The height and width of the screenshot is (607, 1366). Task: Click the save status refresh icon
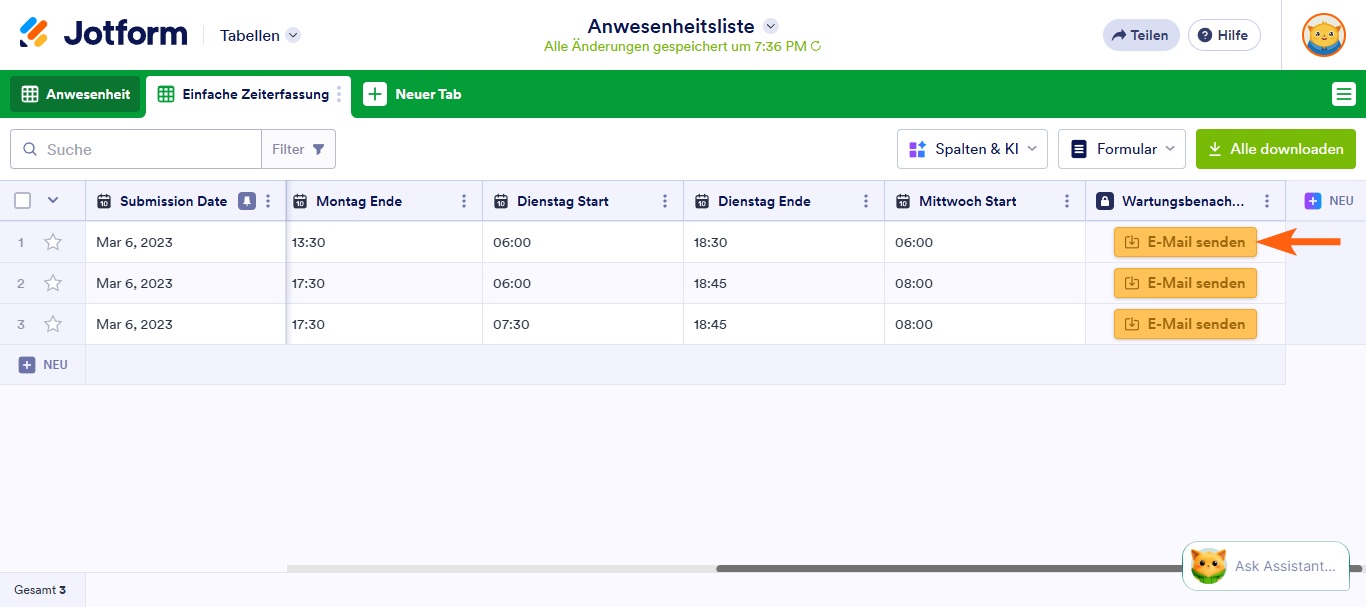click(x=816, y=46)
